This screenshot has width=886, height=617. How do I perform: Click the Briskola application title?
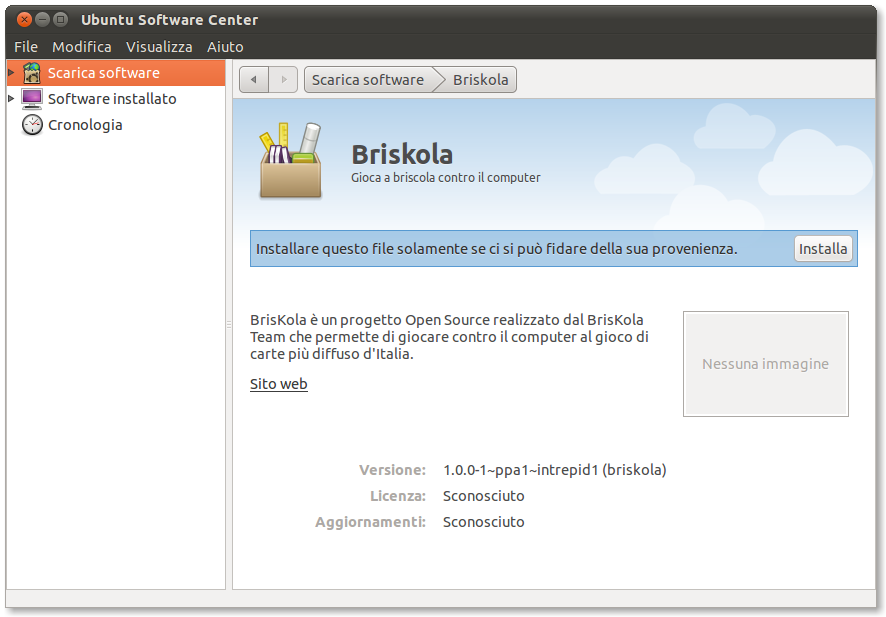(402, 154)
